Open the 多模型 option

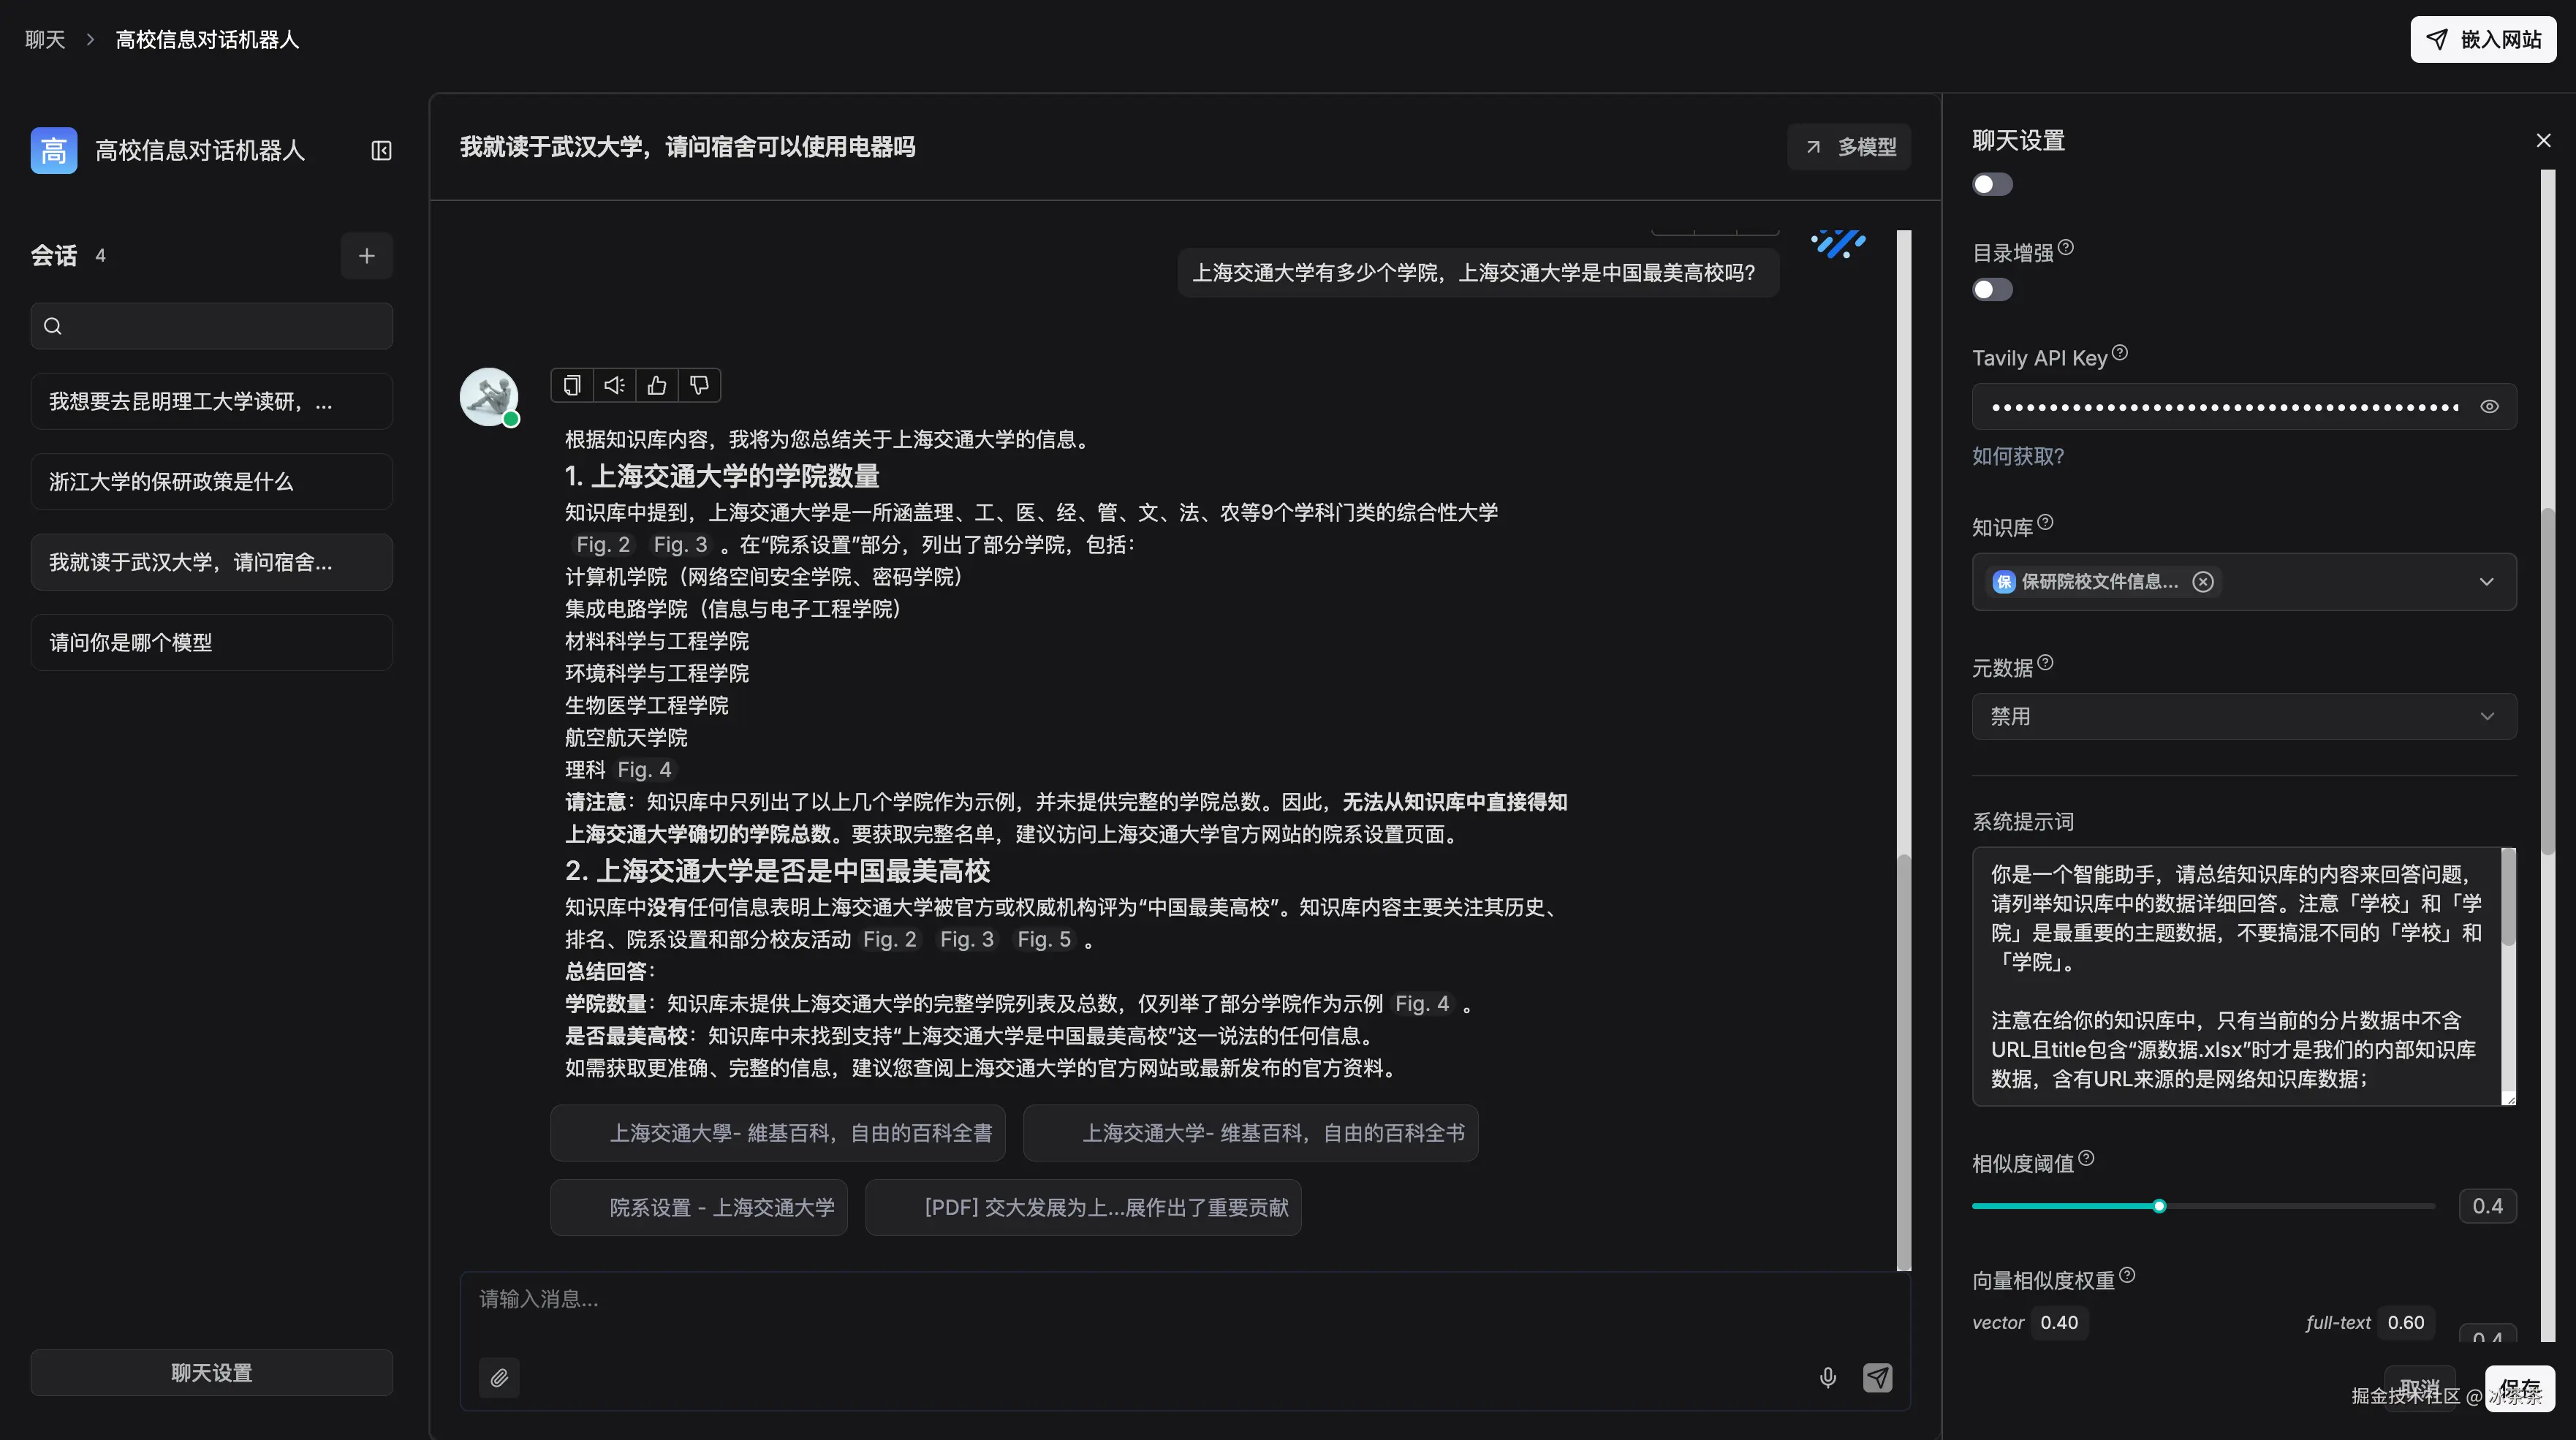(x=1849, y=147)
